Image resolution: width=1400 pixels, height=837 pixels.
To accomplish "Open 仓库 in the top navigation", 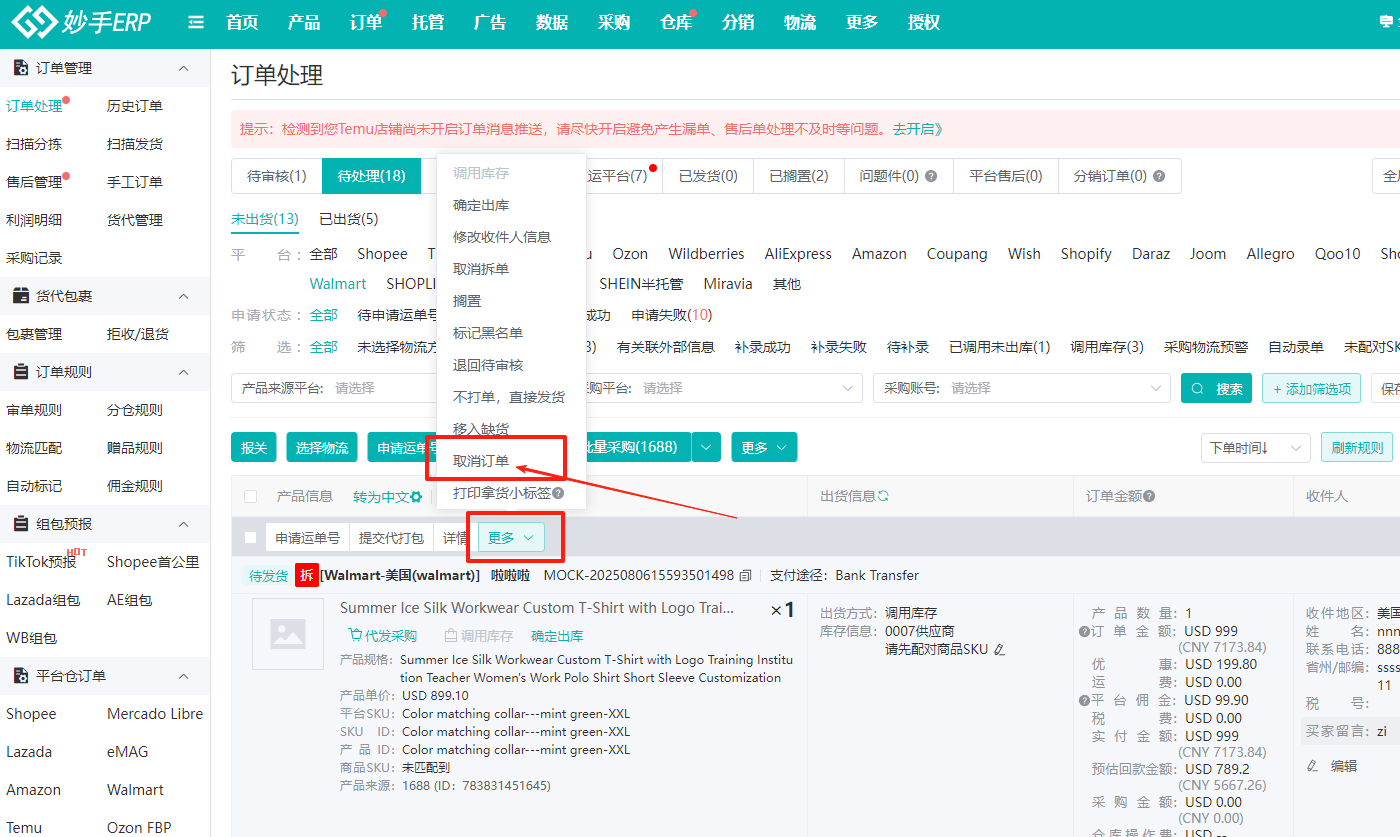I will pos(677,22).
